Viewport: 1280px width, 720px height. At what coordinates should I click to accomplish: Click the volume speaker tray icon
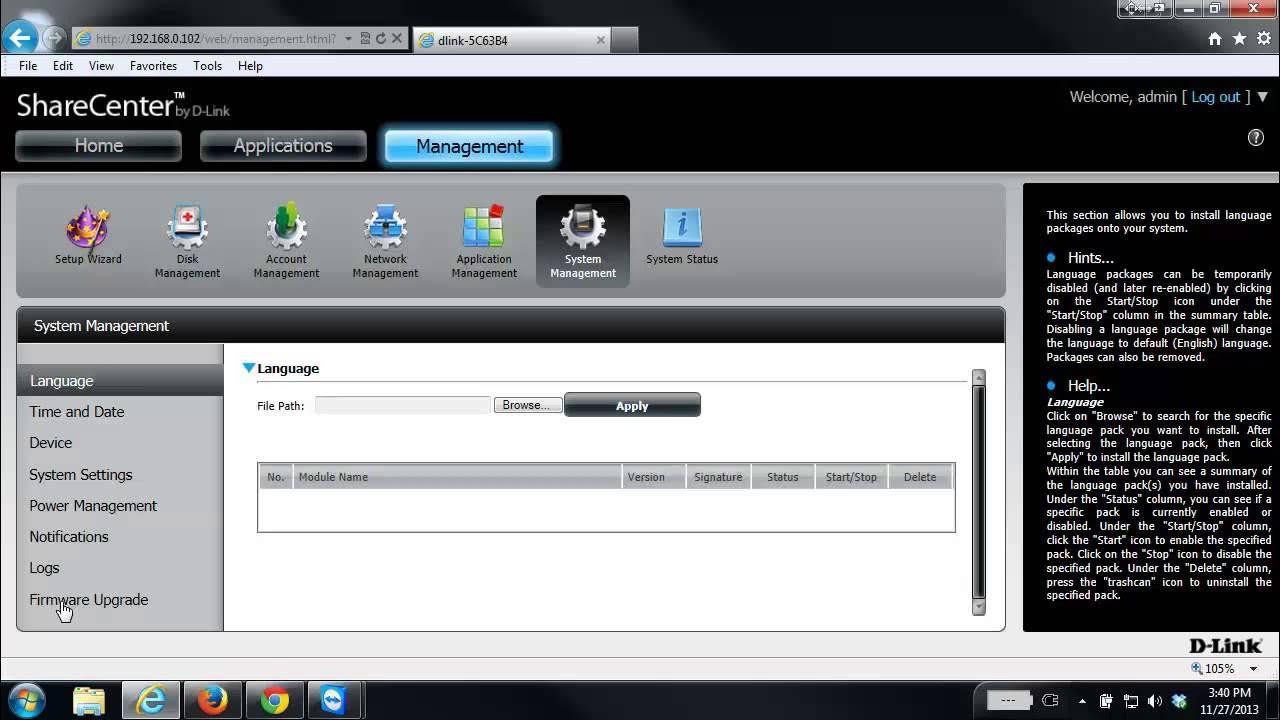coord(1155,701)
